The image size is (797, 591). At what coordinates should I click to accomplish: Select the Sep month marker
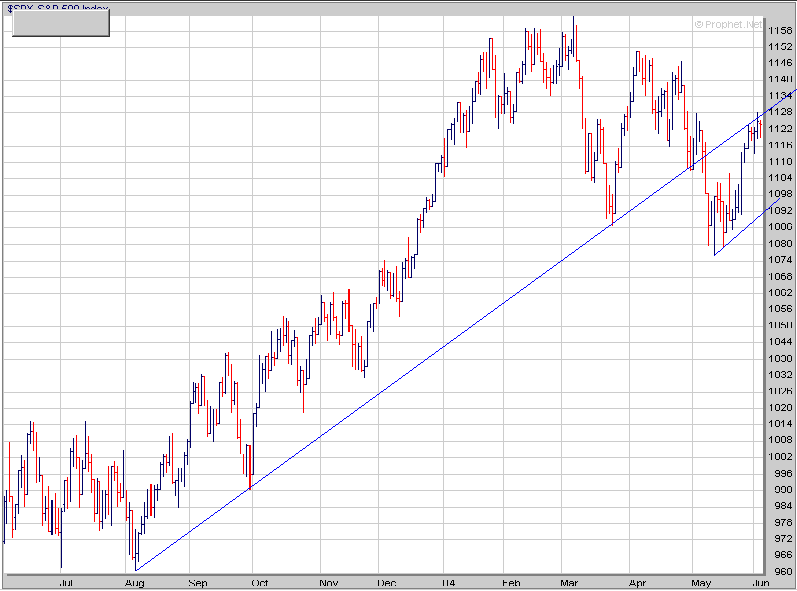[198, 583]
